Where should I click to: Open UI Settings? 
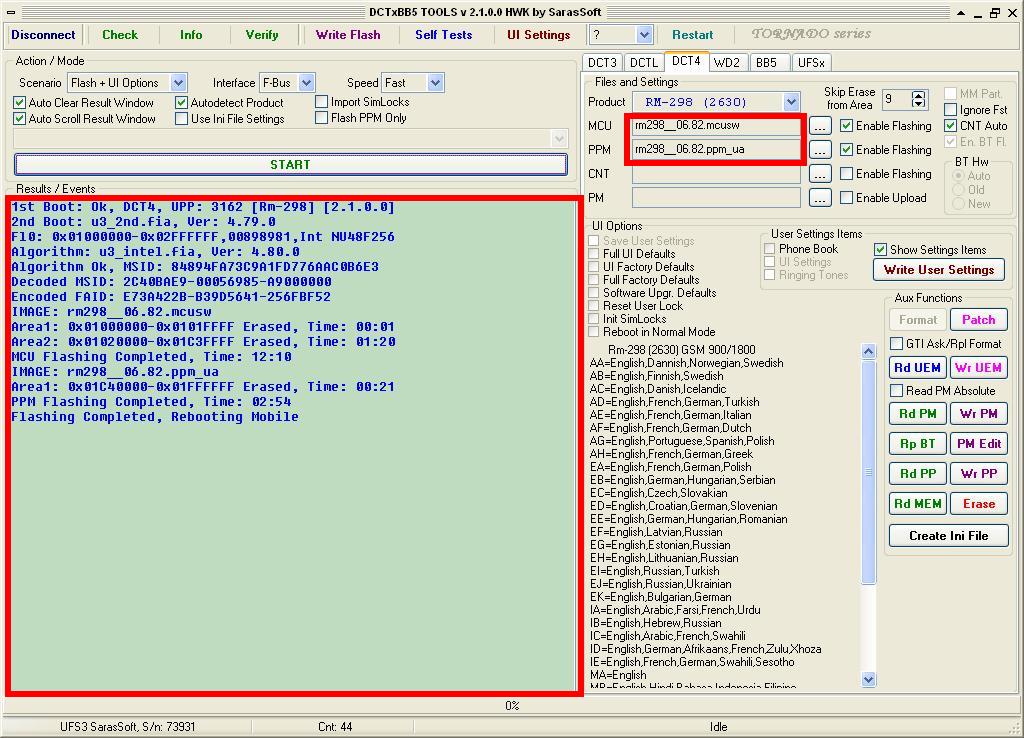(539, 35)
